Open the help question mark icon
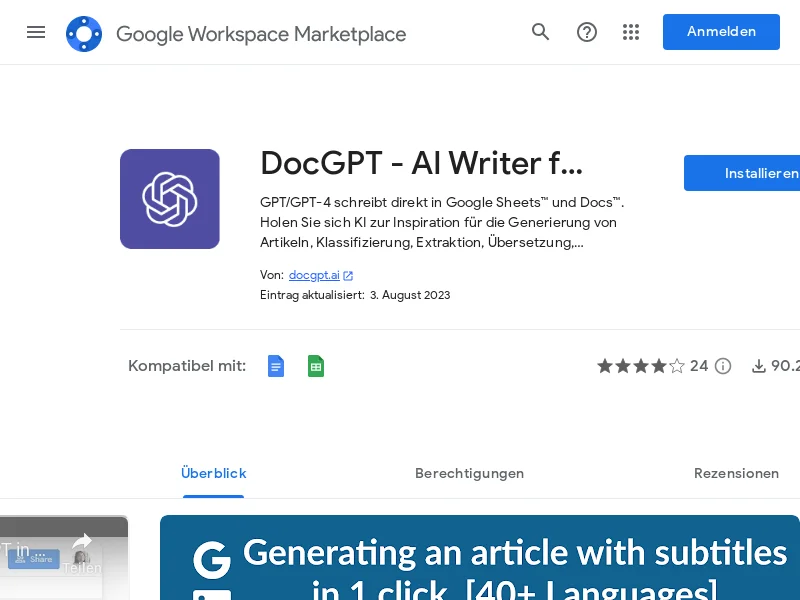The image size is (800, 600). [x=587, y=32]
